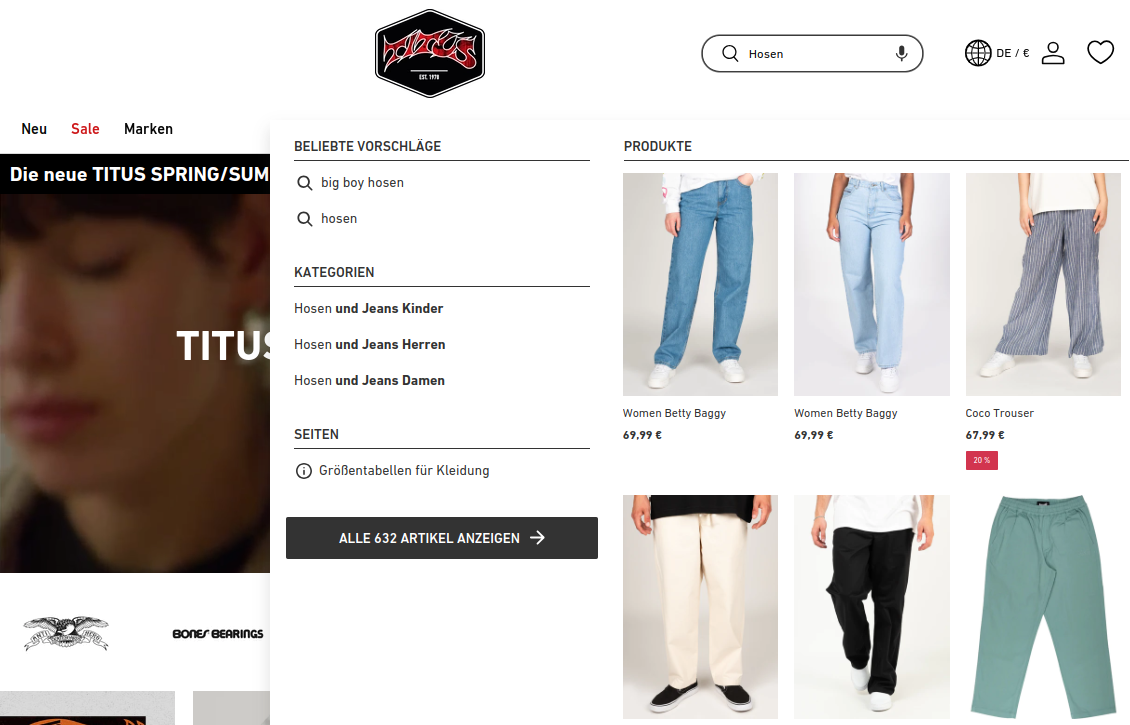
Task: Open the wishlist heart icon
Action: point(1100,53)
